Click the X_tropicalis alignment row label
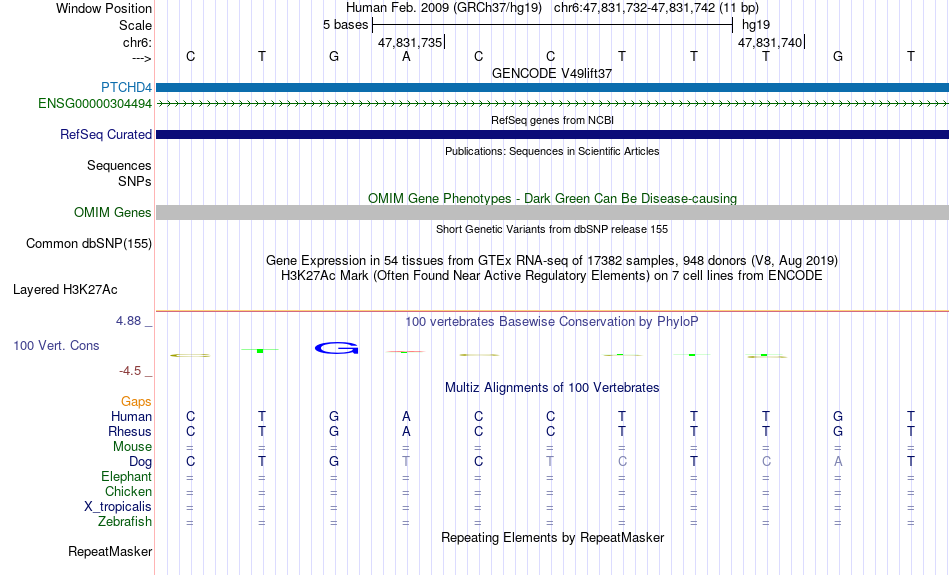 [x=118, y=507]
